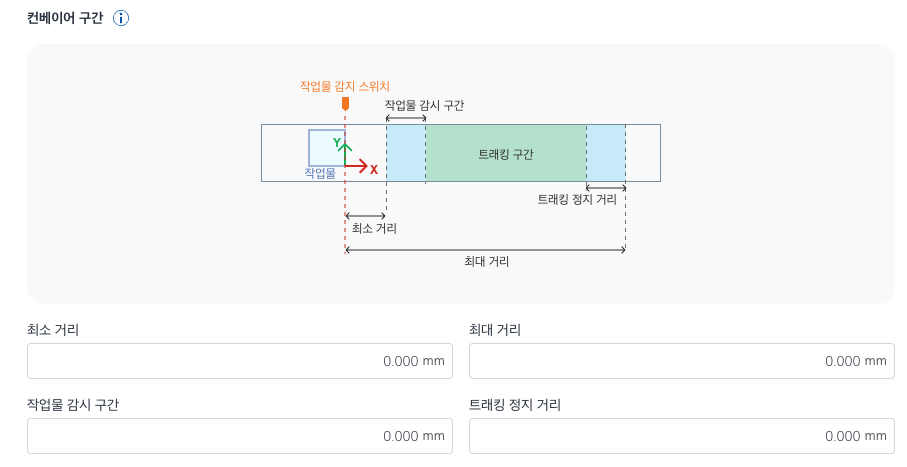Focus the 최대 거리 input field
907x467 pixels.
[x=681, y=361]
